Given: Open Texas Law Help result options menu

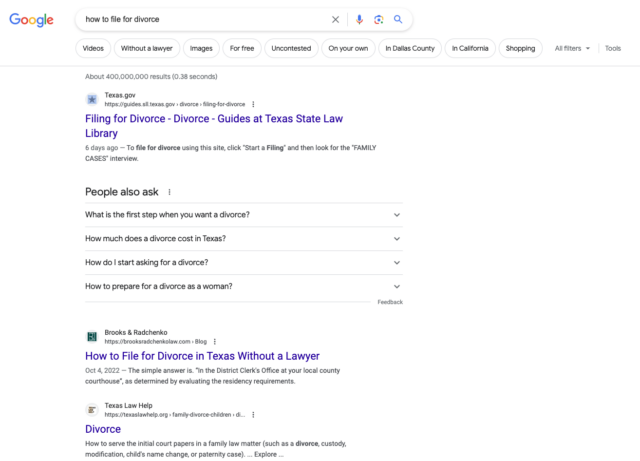Looking at the screenshot, I should click(253, 414).
